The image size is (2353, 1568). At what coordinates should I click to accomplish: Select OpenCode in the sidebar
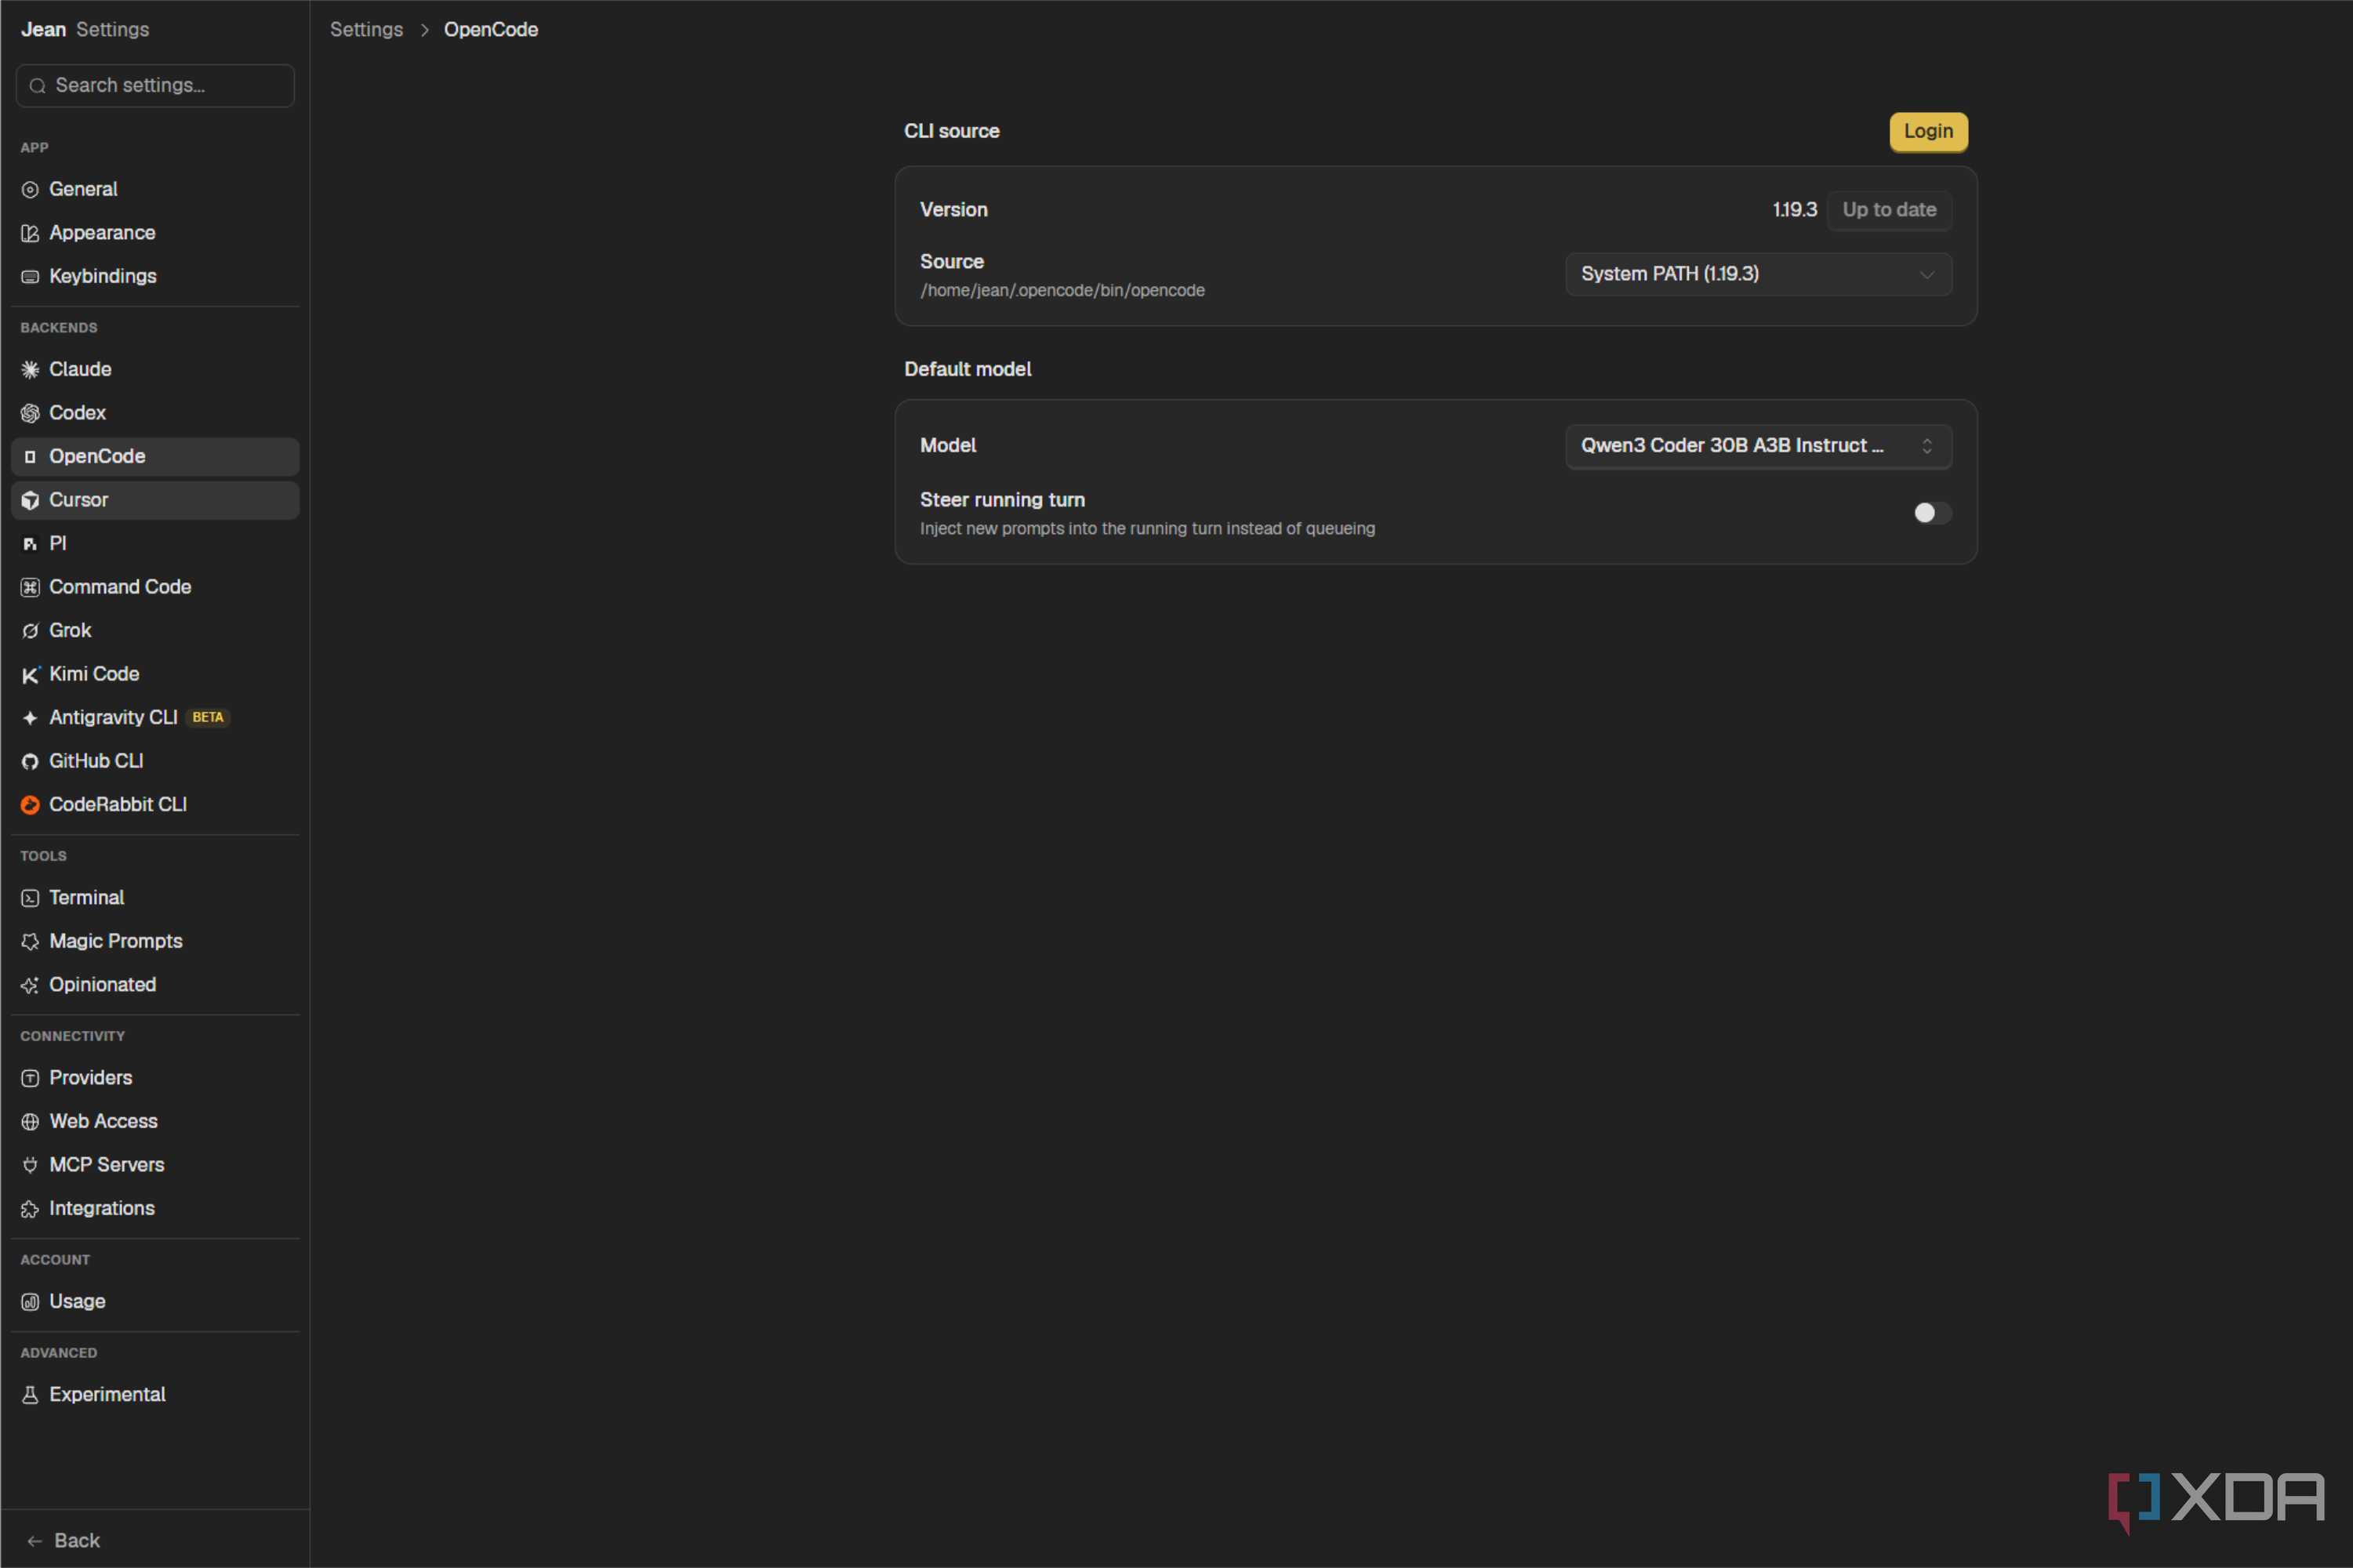point(155,457)
